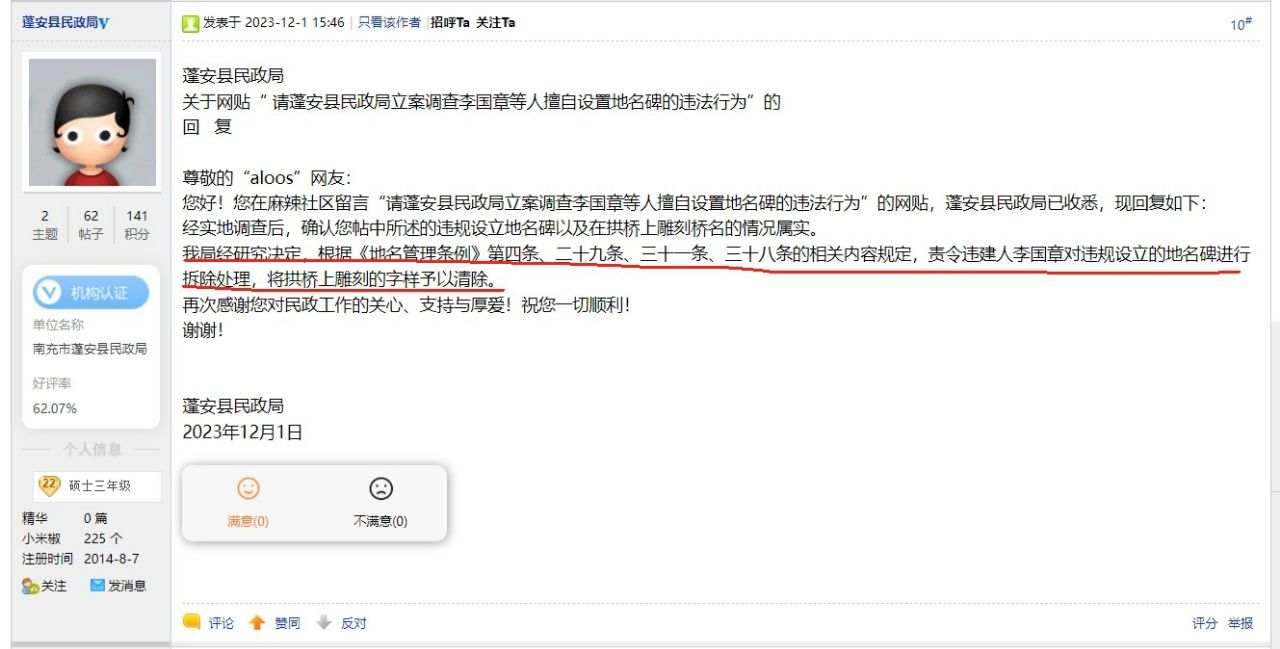The height and width of the screenshot is (649, 1280).
Task: Click the comment speech bubble icon
Action: [x=192, y=622]
